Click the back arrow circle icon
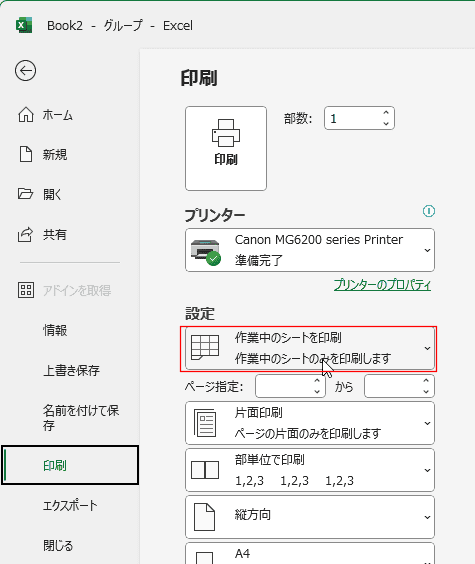475x564 pixels. 26,70
